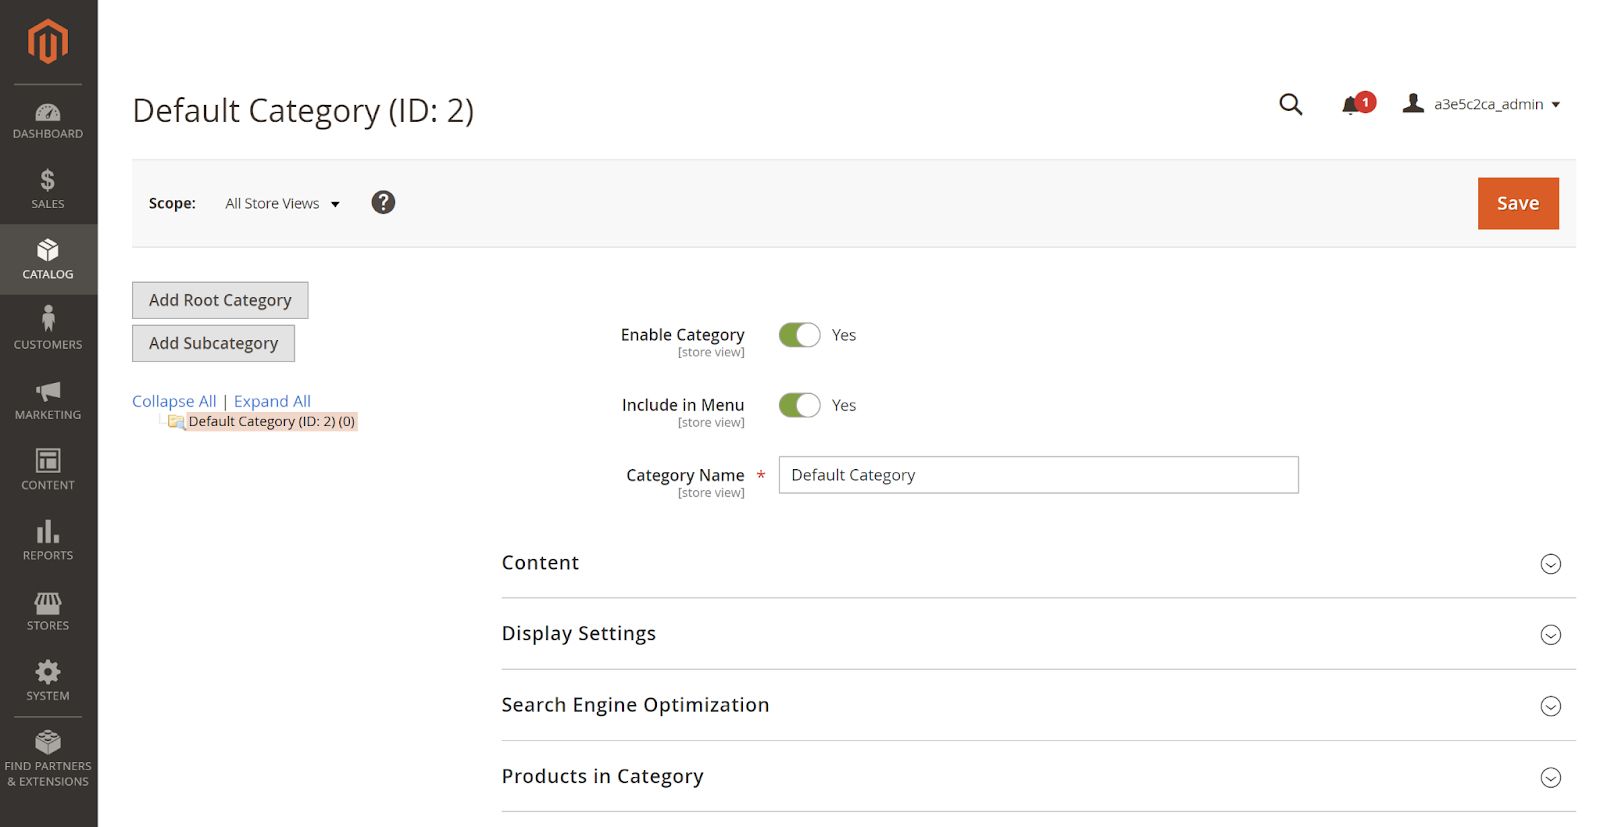The height and width of the screenshot is (827, 1600).
Task: Click the scope help question mark icon
Action: [x=383, y=203]
